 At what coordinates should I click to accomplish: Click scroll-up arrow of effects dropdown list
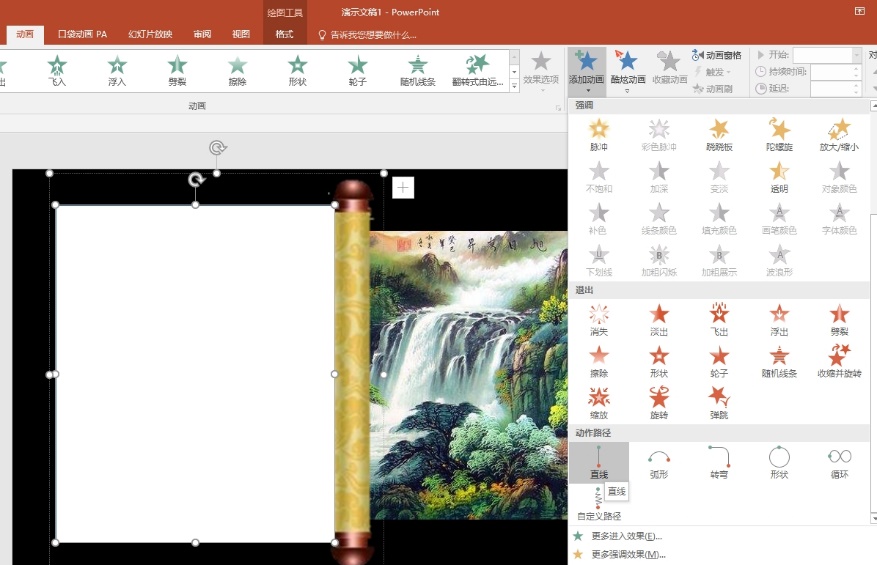tap(873, 106)
